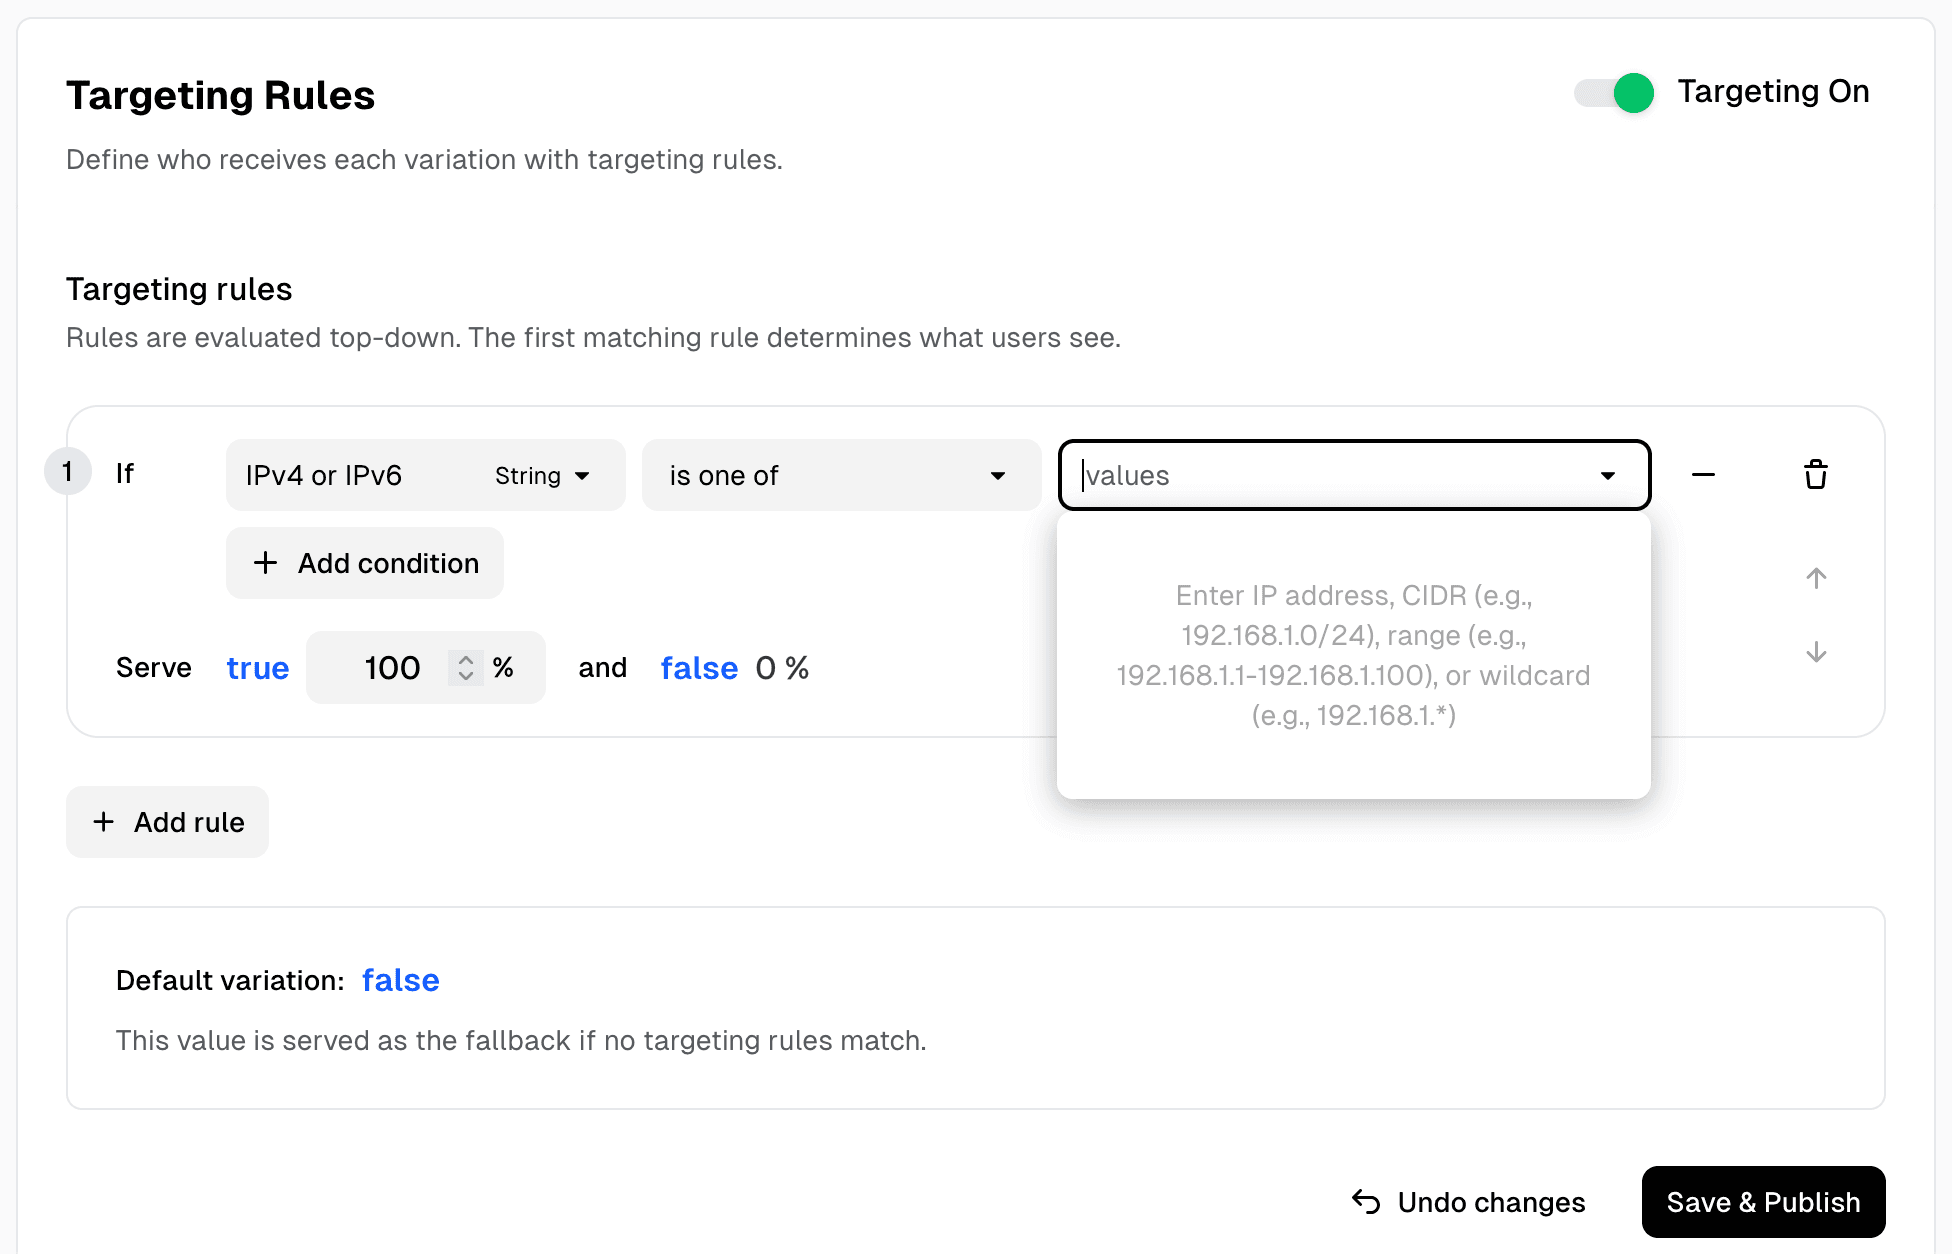Remove the condition using the minus icon
The image size is (1952, 1254).
click(x=1704, y=475)
